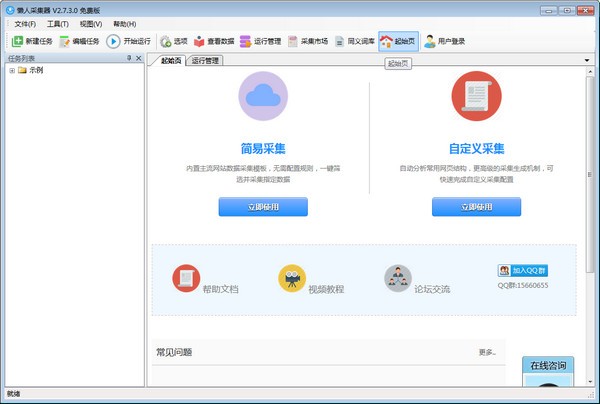Open 视频教程 camera icon
This screenshot has width=600, height=404.
pyautogui.click(x=292, y=278)
